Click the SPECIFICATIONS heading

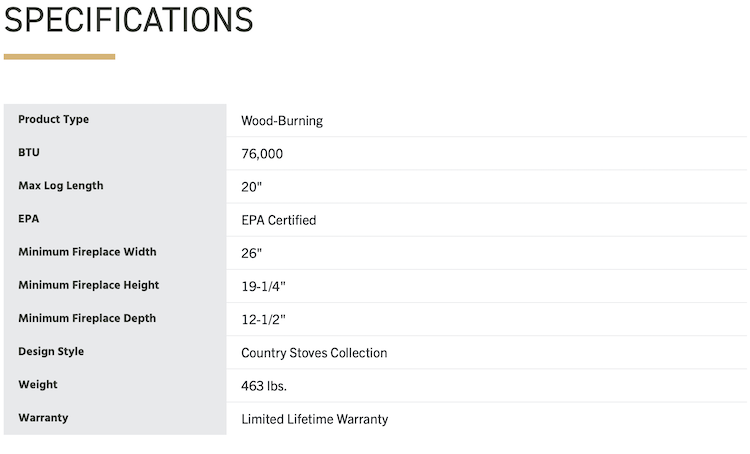128,19
